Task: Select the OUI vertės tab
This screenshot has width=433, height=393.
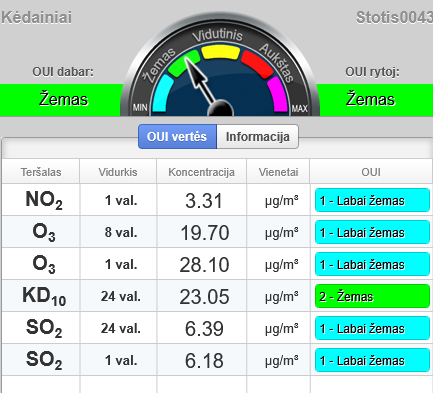Action: pos(177,137)
